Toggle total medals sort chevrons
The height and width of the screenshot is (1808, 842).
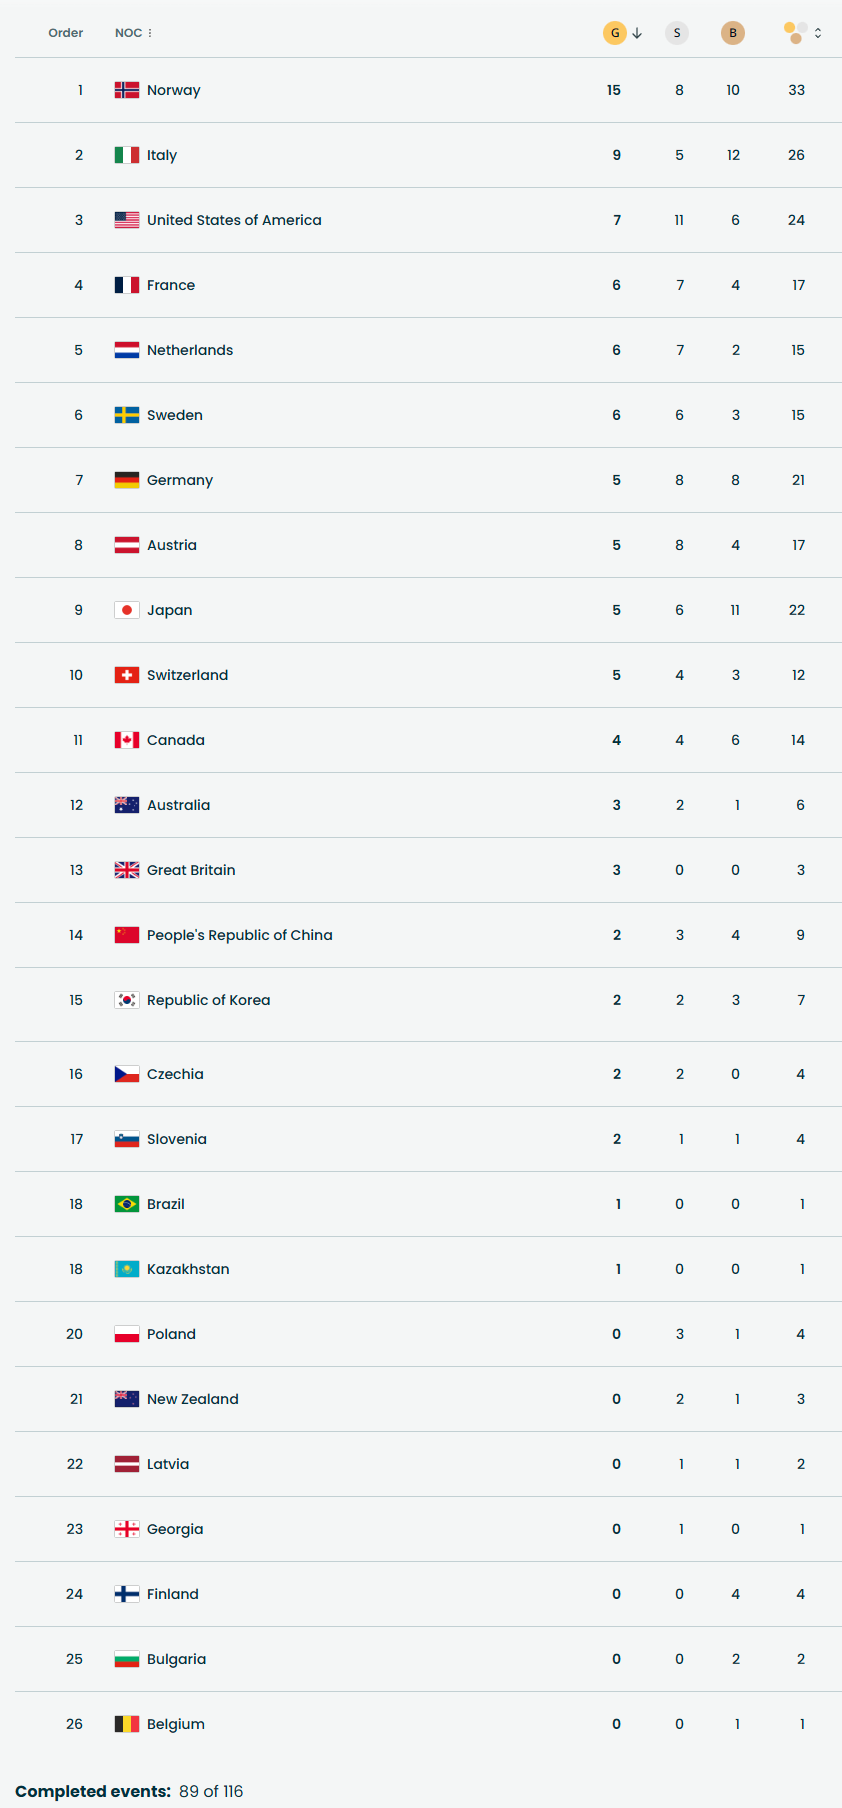coord(818,33)
